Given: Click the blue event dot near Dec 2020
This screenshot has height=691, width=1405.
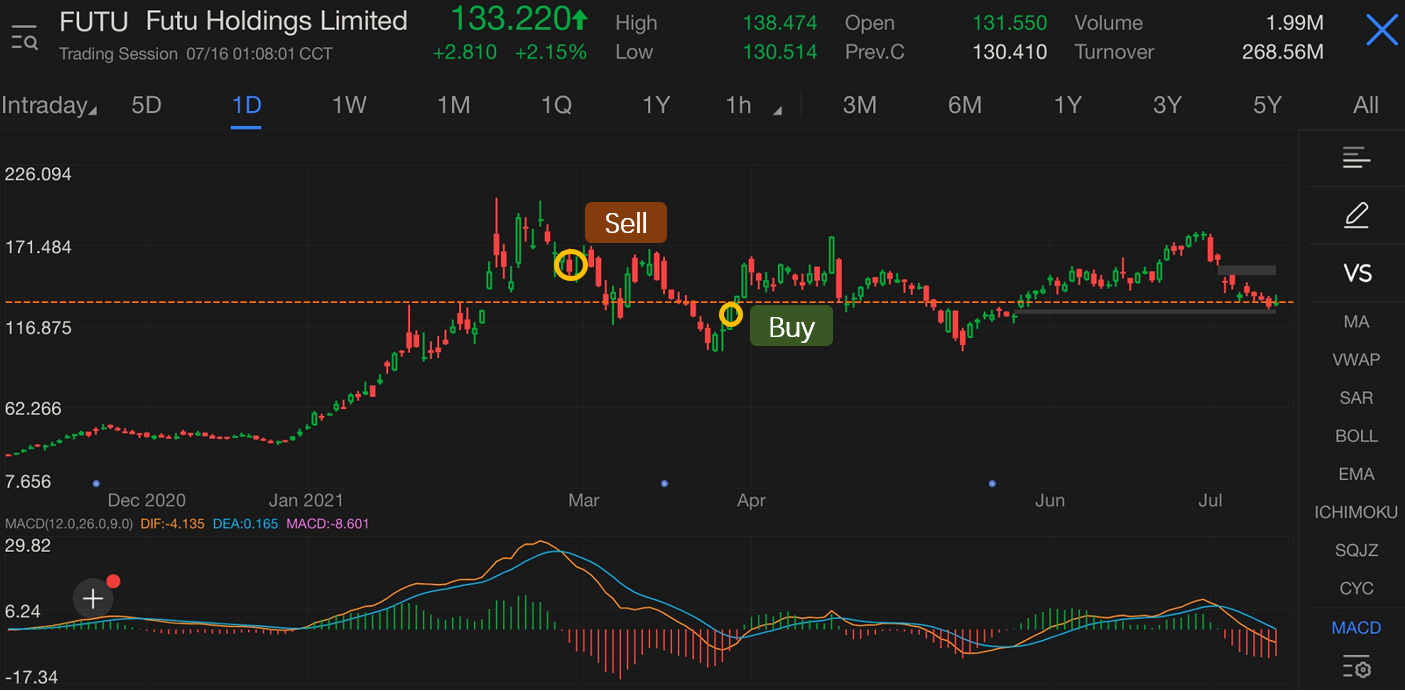Looking at the screenshot, I should coord(96,483).
